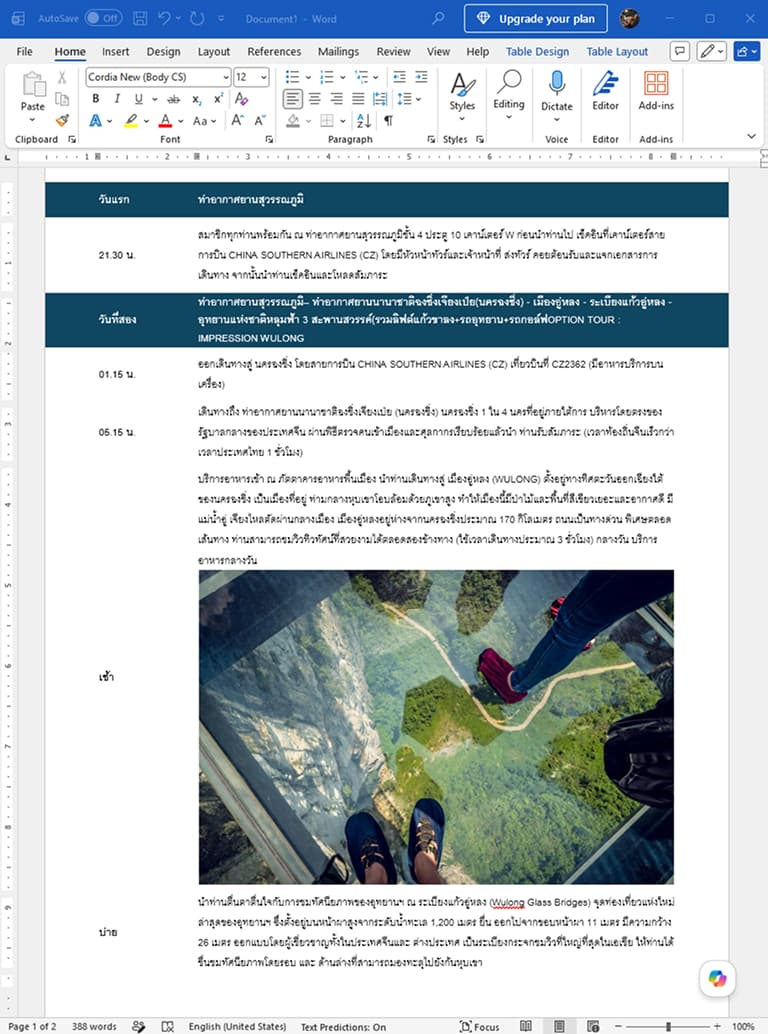This screenshot has height=1034, width=768.
Task: Open the File menu
Action: pos(24,51)
